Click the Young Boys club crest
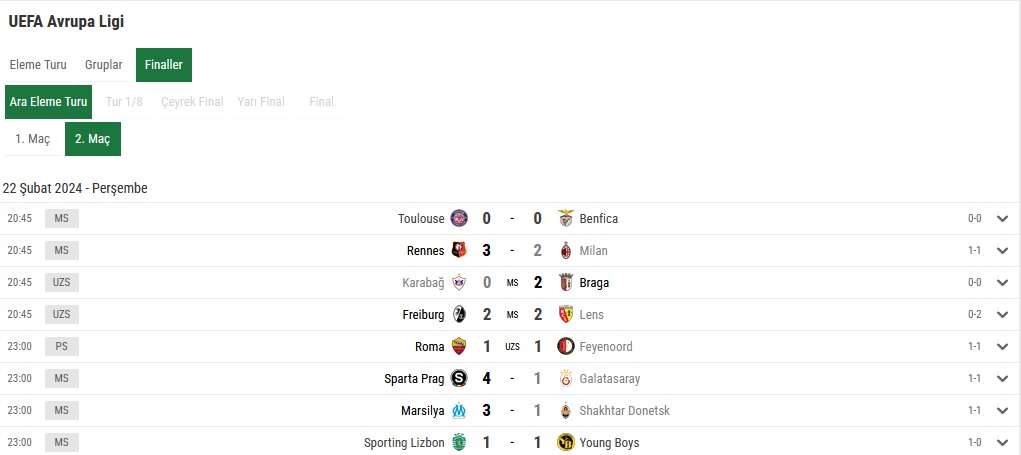The width and height of the screenshot is (1021, 455). (x=566, y=443)
